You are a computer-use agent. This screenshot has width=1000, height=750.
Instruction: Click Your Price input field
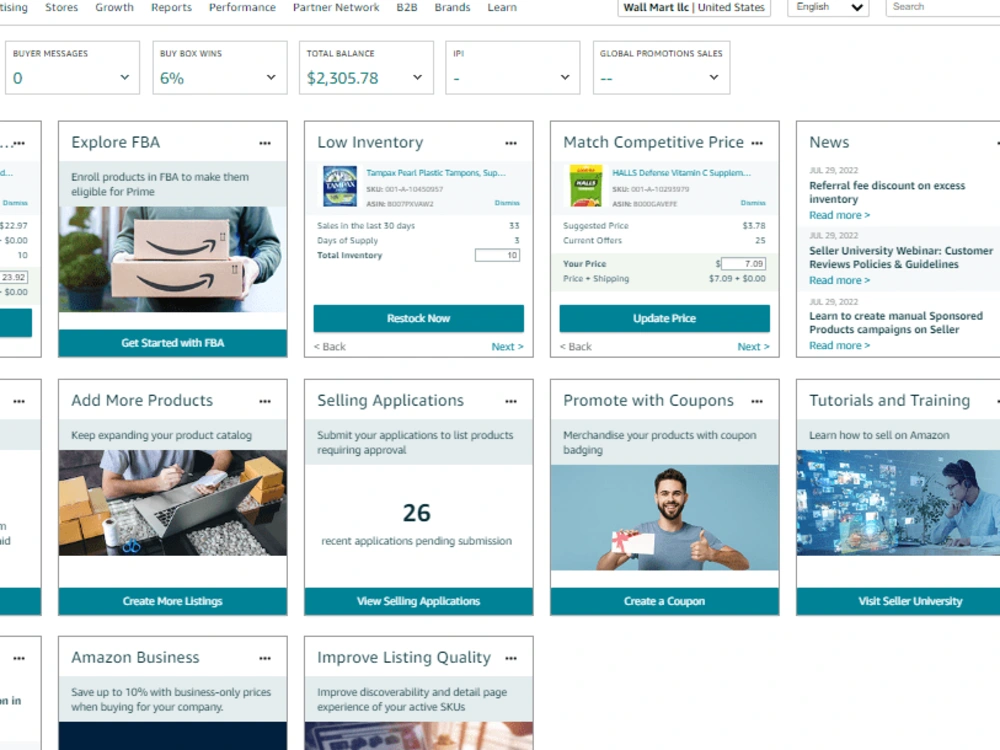click(743, 263)
